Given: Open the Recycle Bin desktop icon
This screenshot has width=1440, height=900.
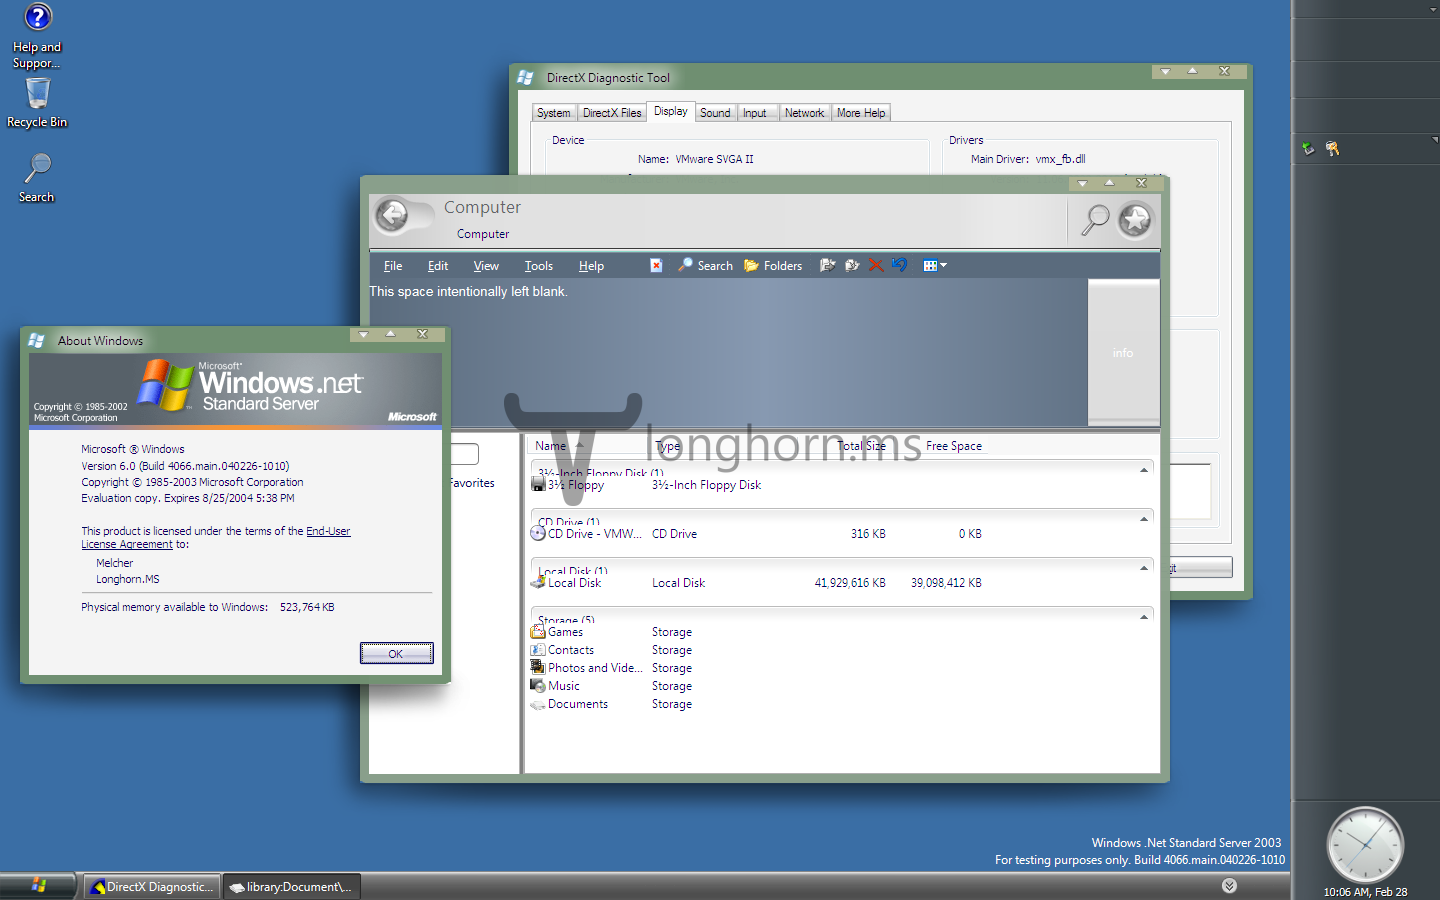Looking at the screenshot, I should click(x=37, y=103).
